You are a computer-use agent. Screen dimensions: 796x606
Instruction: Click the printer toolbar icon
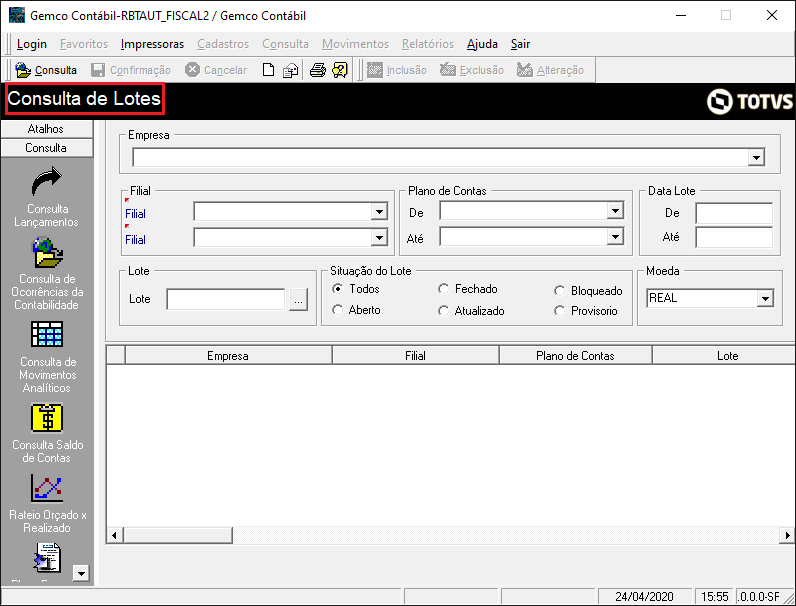(x=318, y=70)
